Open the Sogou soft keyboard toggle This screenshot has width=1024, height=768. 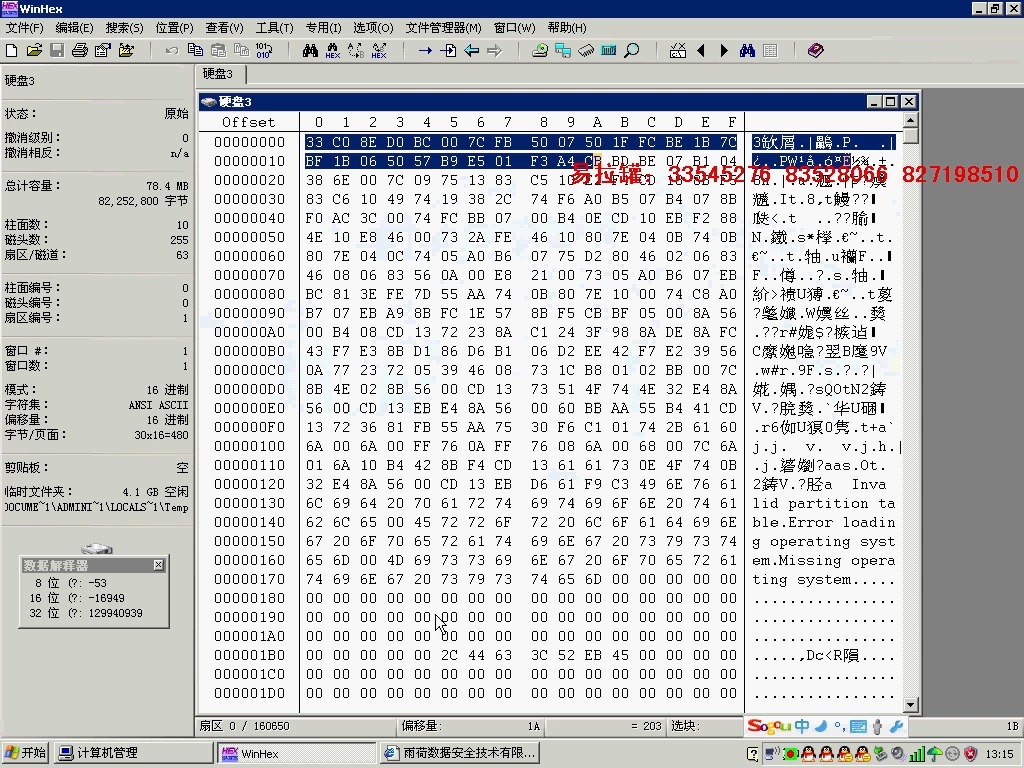click(858, 727)
